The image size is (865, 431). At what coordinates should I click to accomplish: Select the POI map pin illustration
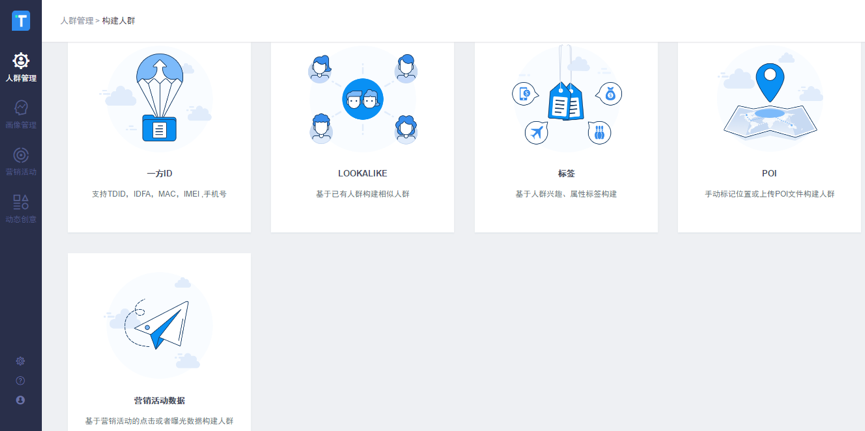pyautogui.click(x=769, y=98)
